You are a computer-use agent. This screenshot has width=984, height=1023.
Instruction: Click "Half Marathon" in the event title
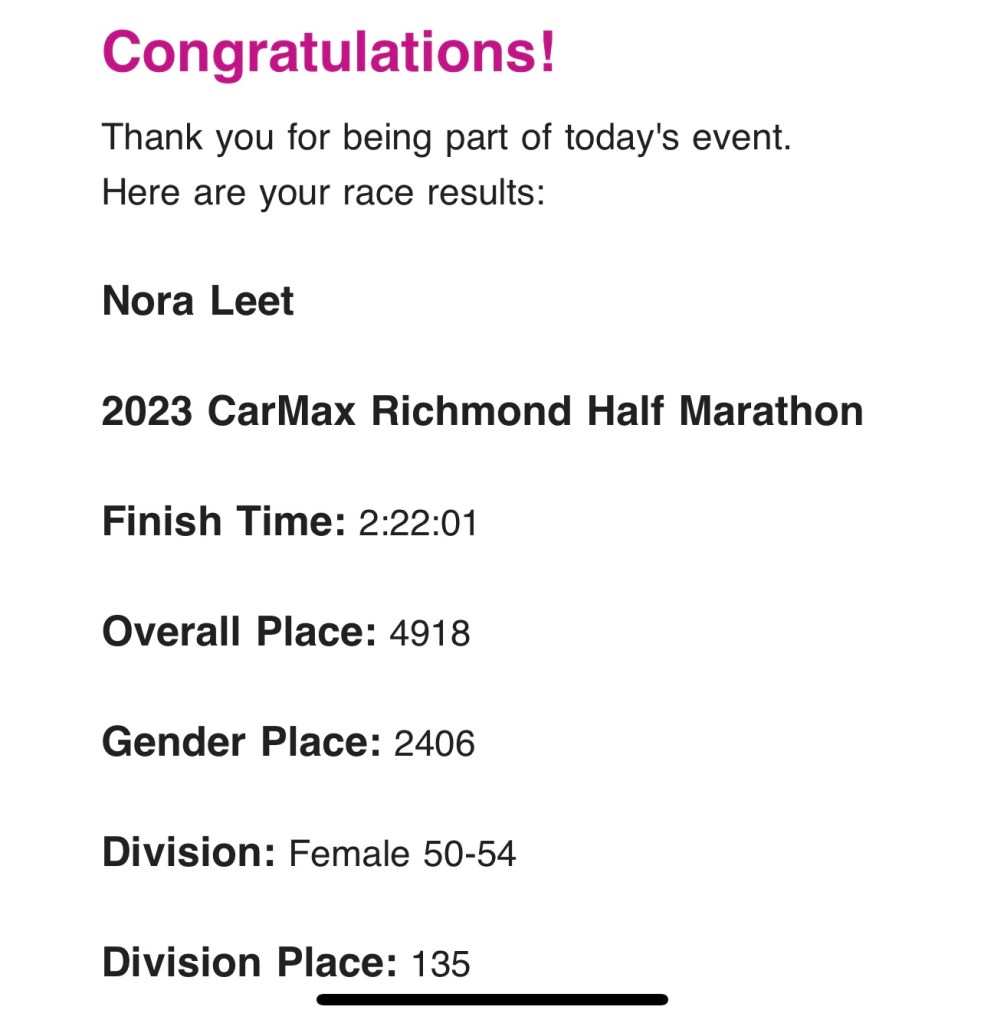click(x=724, y=411)
